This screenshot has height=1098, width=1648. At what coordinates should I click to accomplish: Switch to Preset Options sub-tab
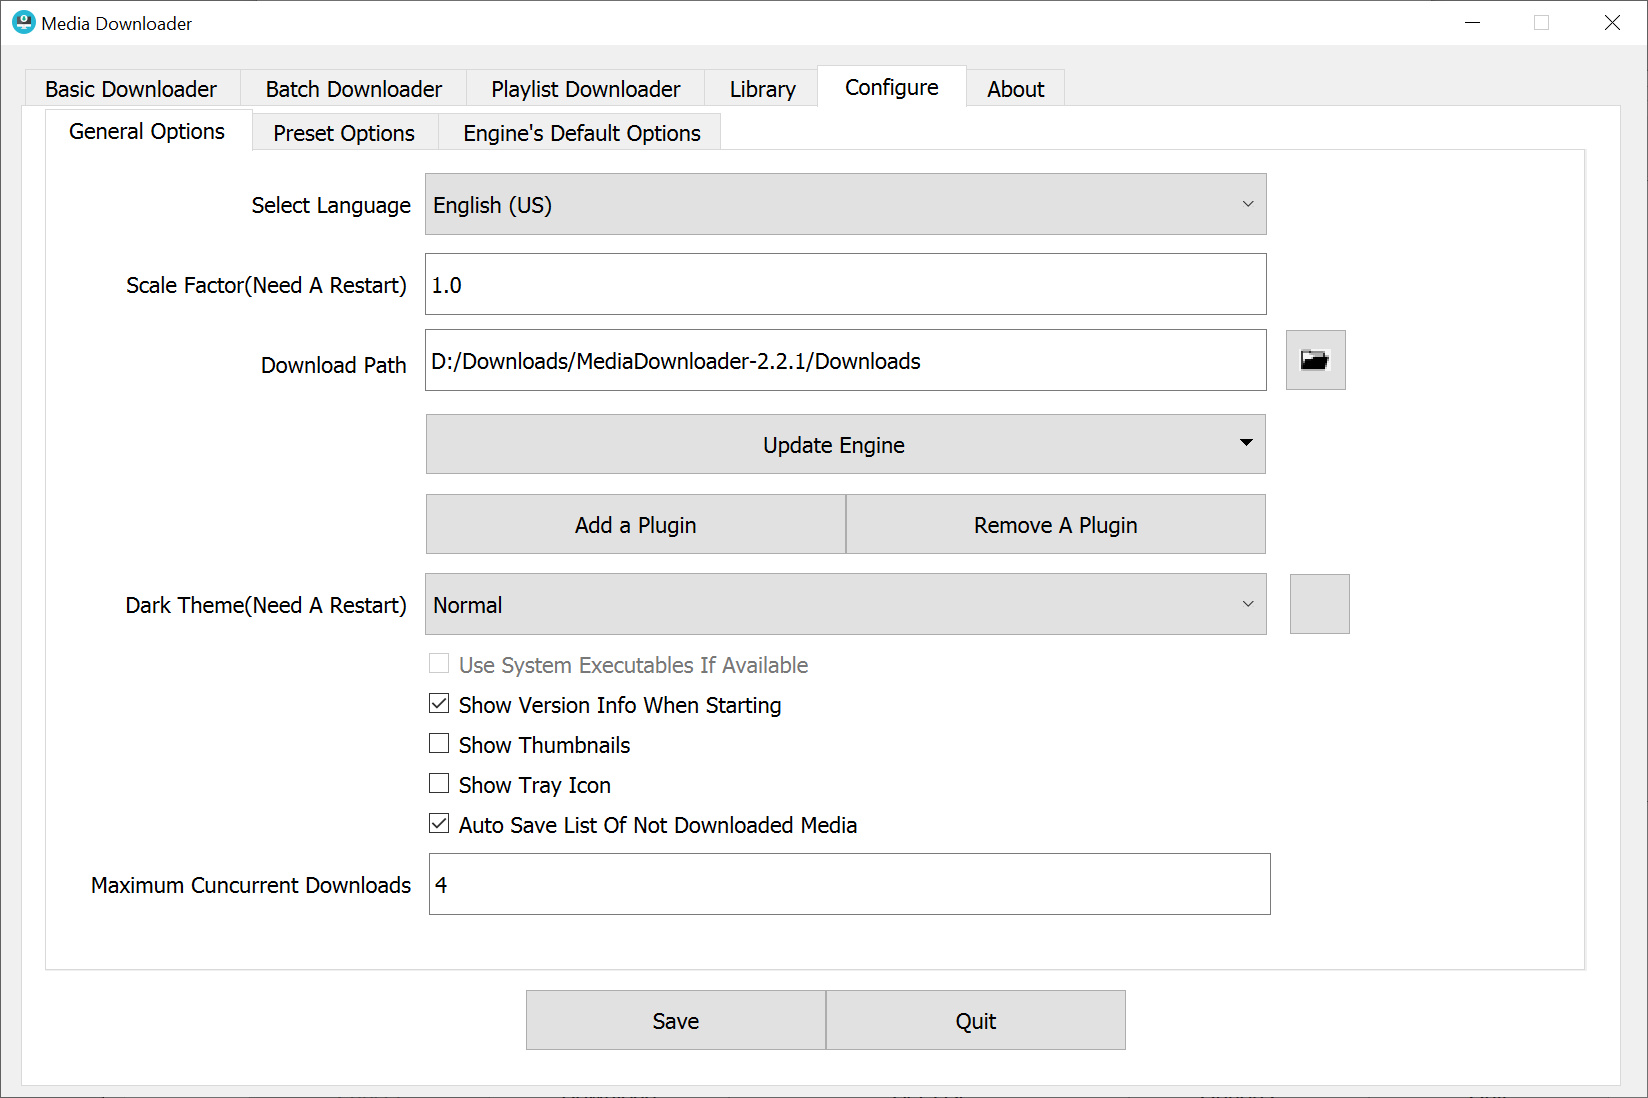tap(344, 133)
